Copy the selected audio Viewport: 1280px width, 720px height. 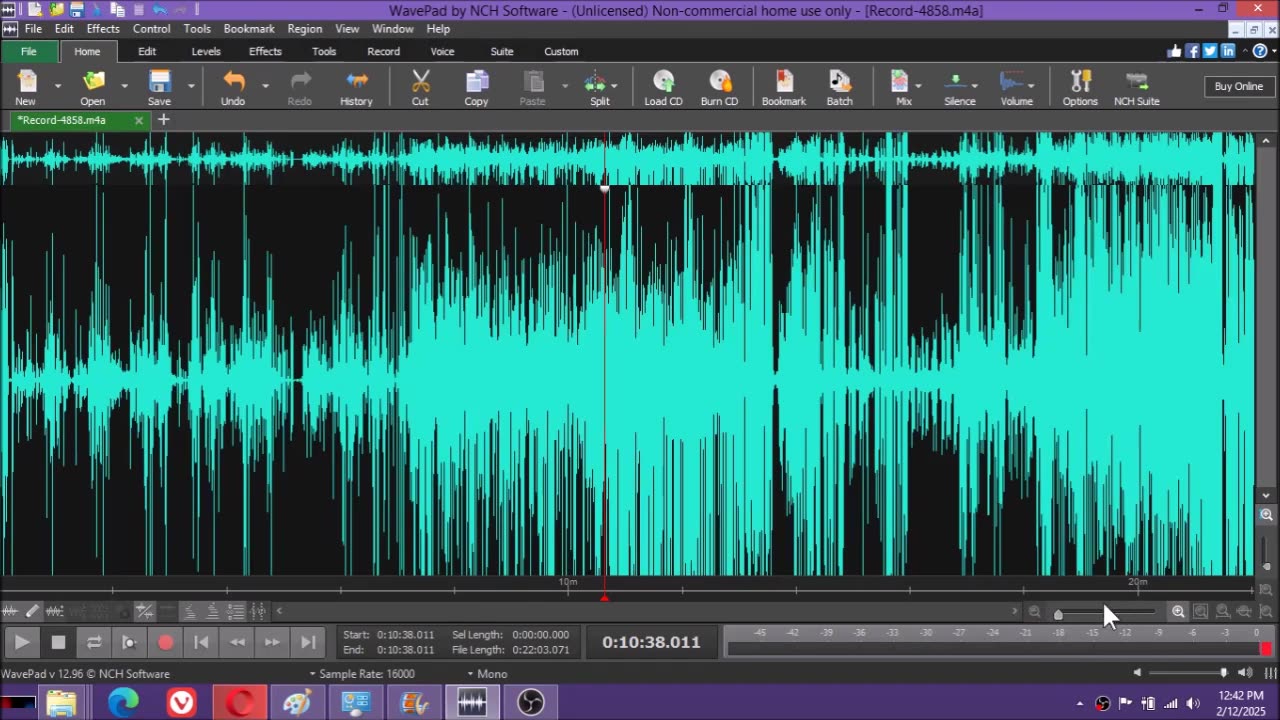pos(476,87)
